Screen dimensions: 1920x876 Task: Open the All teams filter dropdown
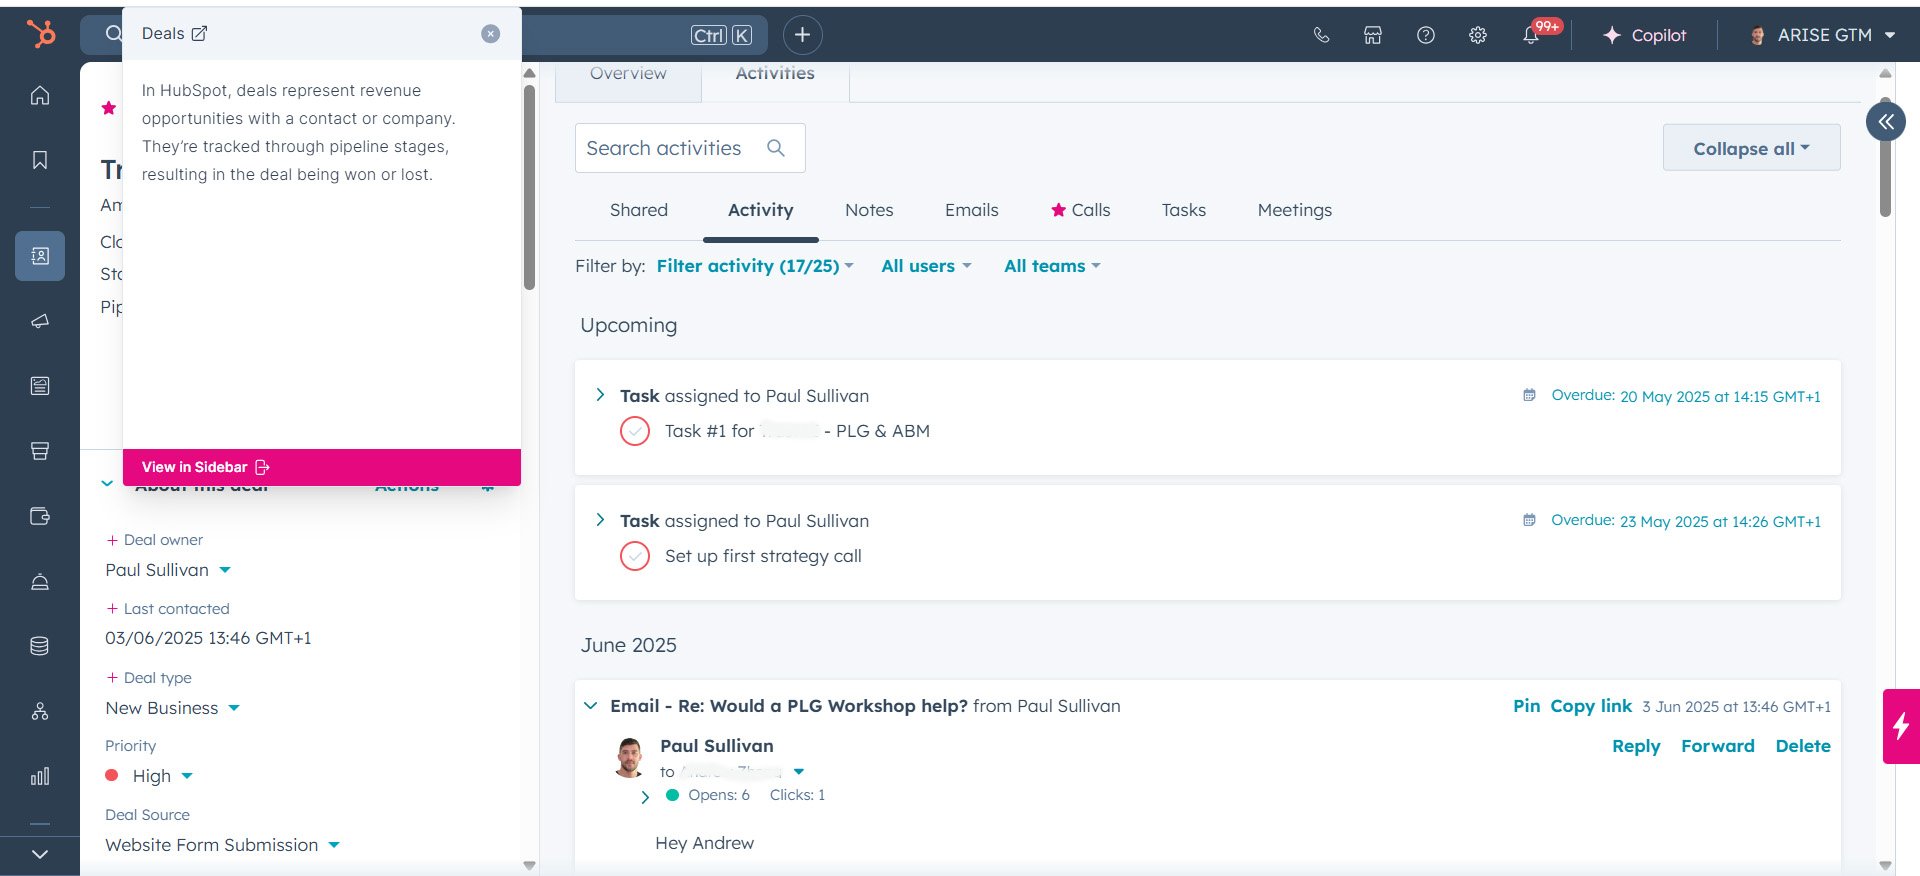1052,266
